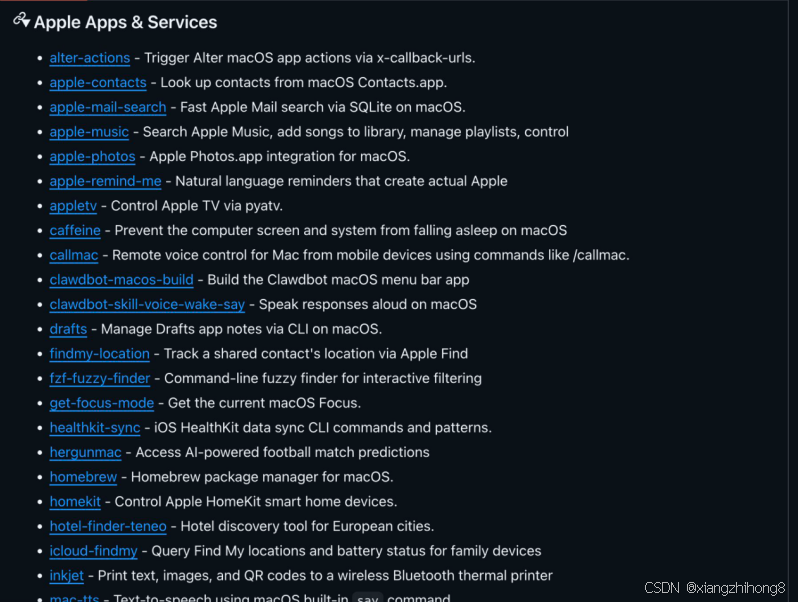Click the callmac link
Viewport: 798px width, 602px height.
(74, 255)
